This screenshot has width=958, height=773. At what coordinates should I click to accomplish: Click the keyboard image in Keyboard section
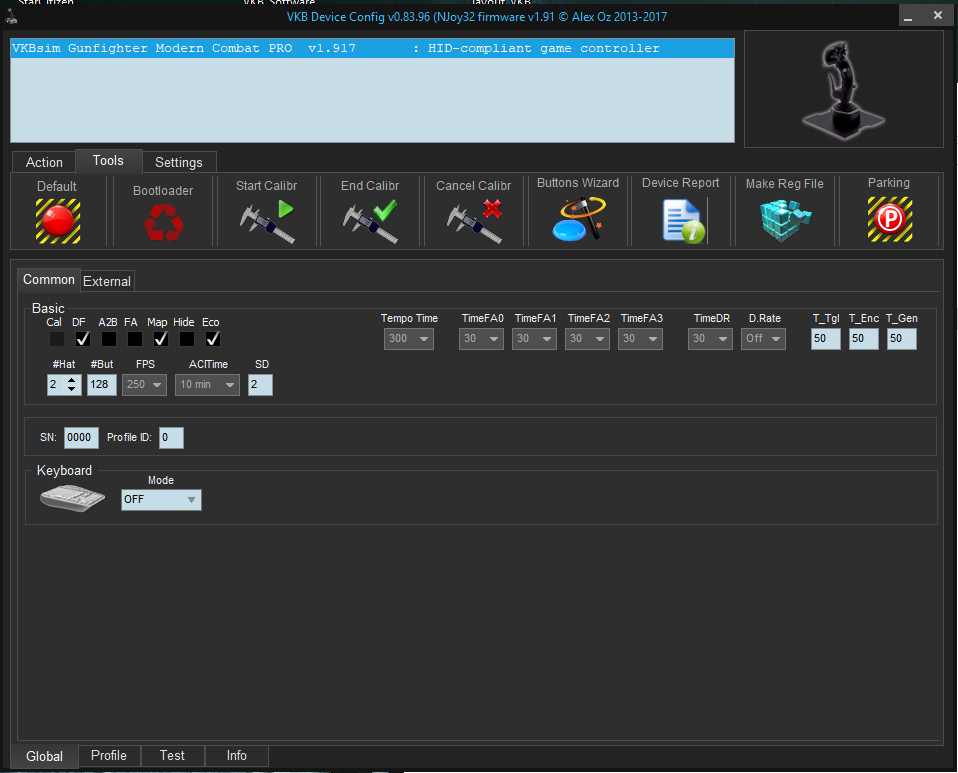tap(73, 497)
